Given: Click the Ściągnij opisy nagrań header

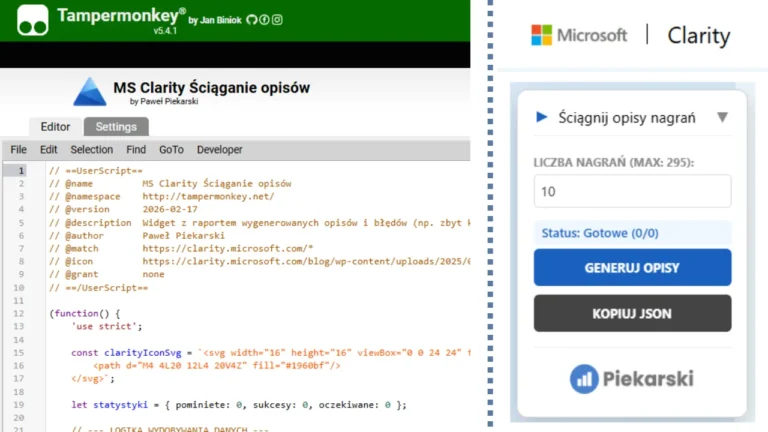Looking at the screenshot, I should [627, 118].
